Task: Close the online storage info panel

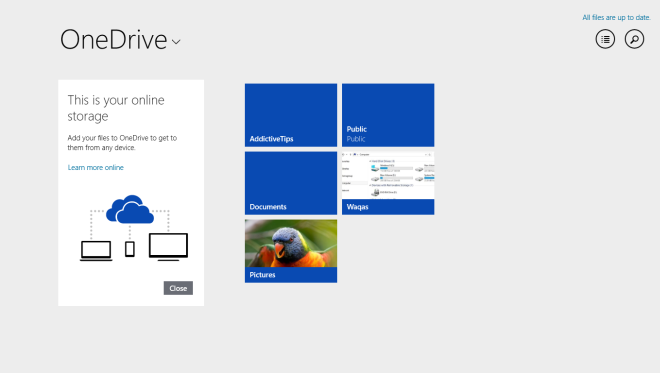Action: pyautogui.click(x=178, y=288)
